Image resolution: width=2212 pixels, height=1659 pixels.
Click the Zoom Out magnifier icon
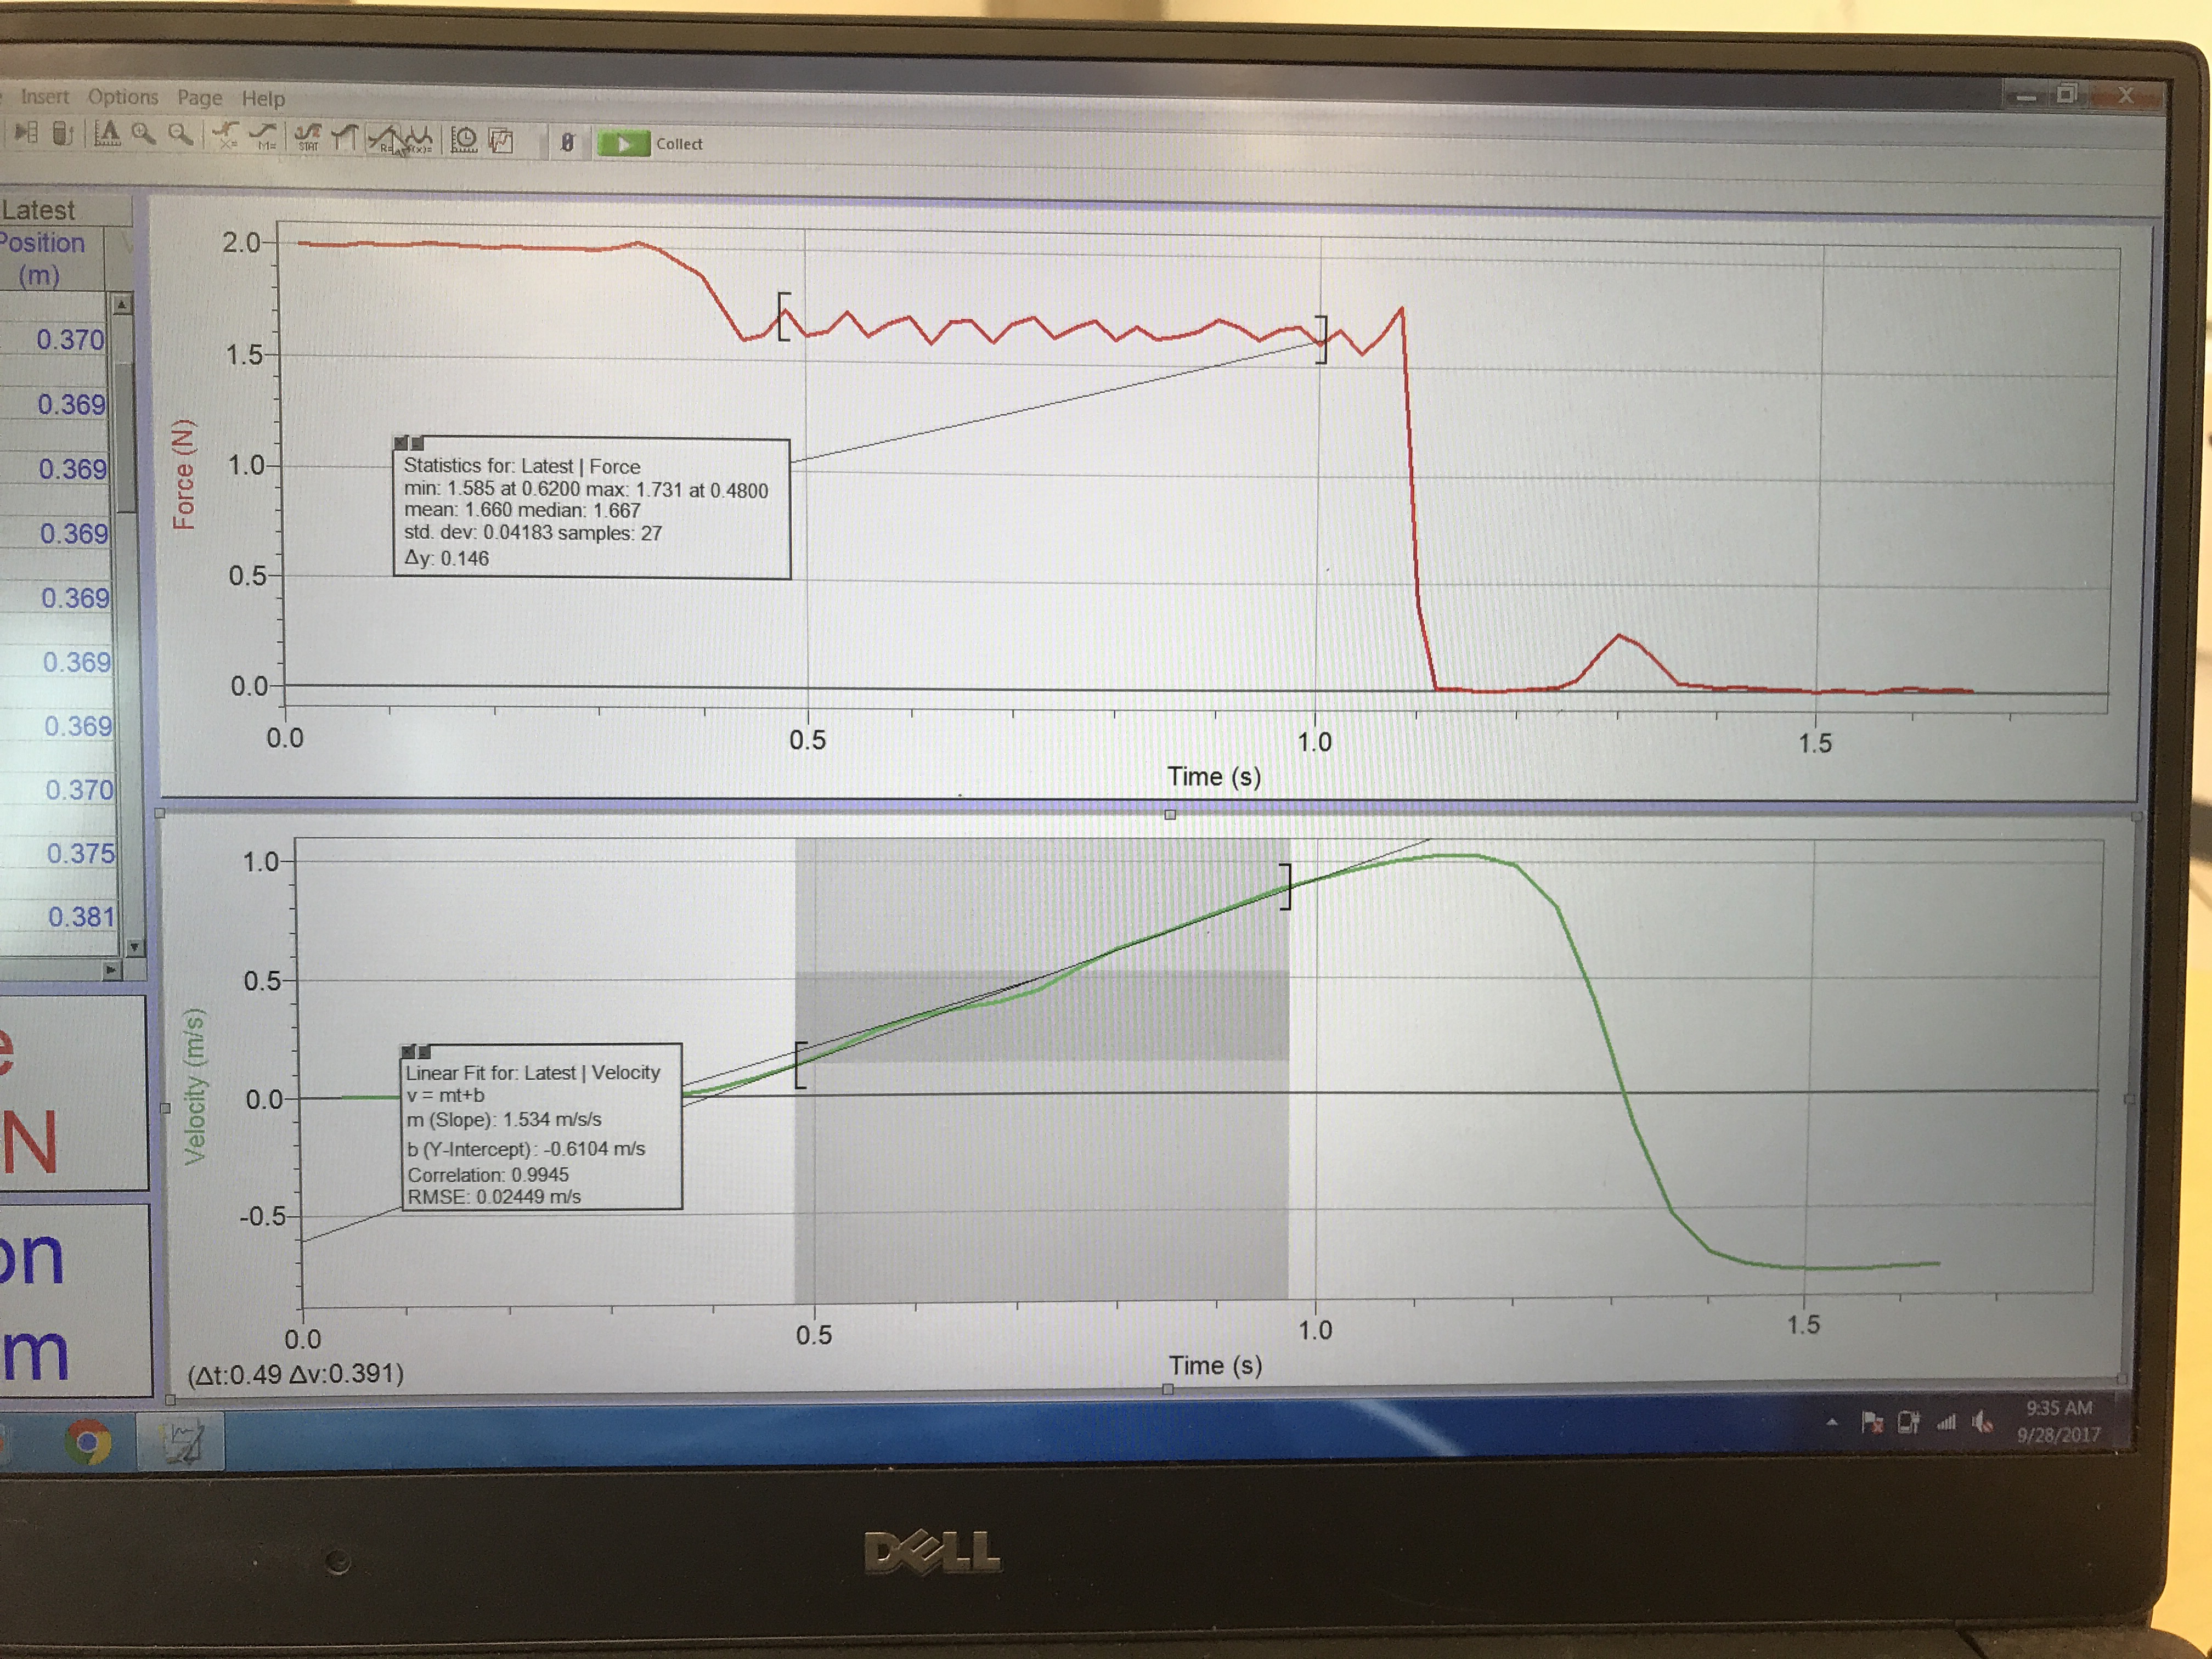coord(180,134)
